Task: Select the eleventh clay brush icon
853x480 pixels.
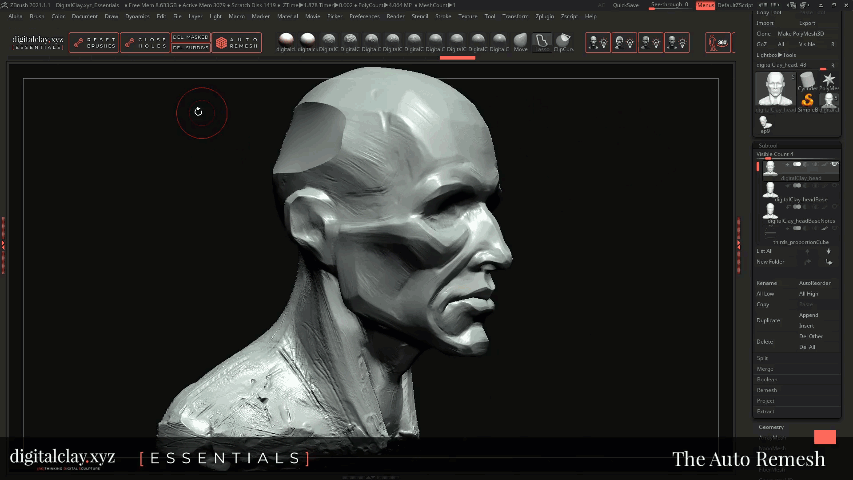Action: (x=499, y=40)
